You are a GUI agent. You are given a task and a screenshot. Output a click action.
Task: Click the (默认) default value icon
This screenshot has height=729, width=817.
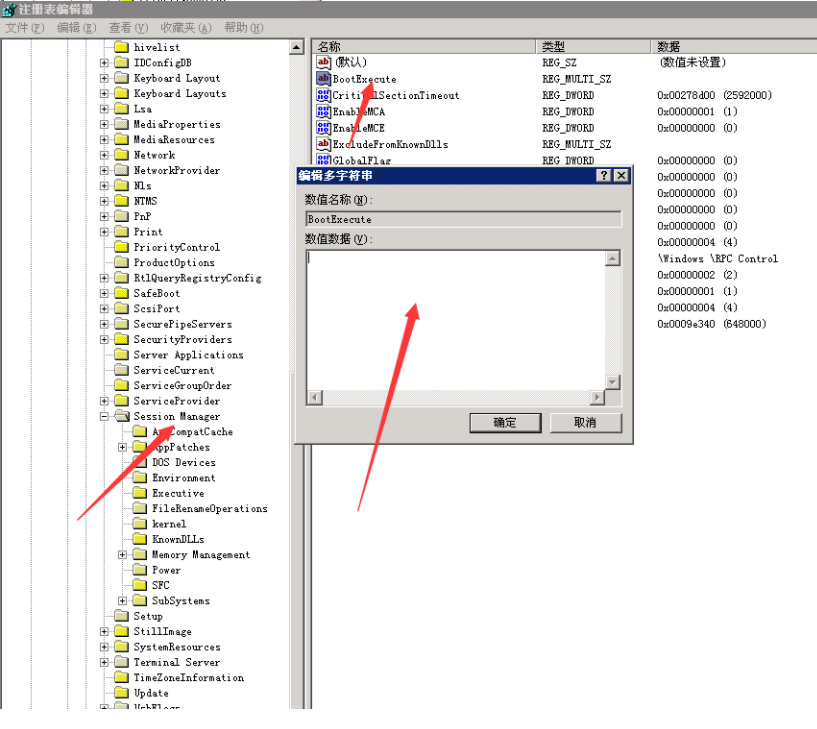point(323,62)
